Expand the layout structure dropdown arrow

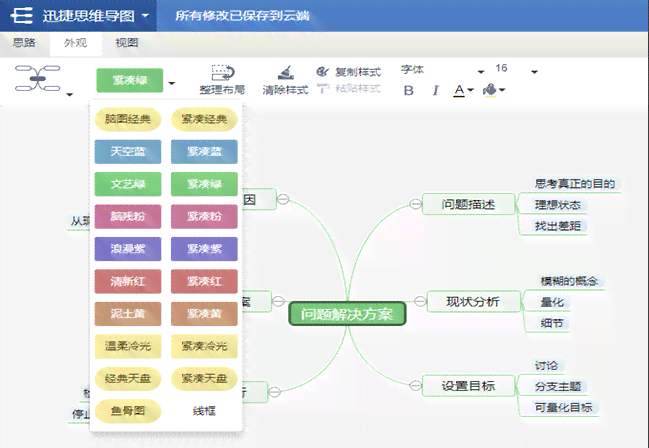click(70, 94)
